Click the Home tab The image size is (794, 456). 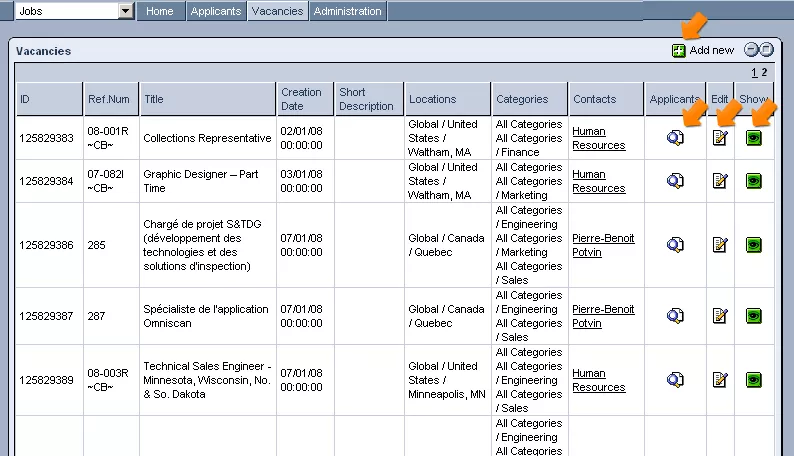point(159,11)
